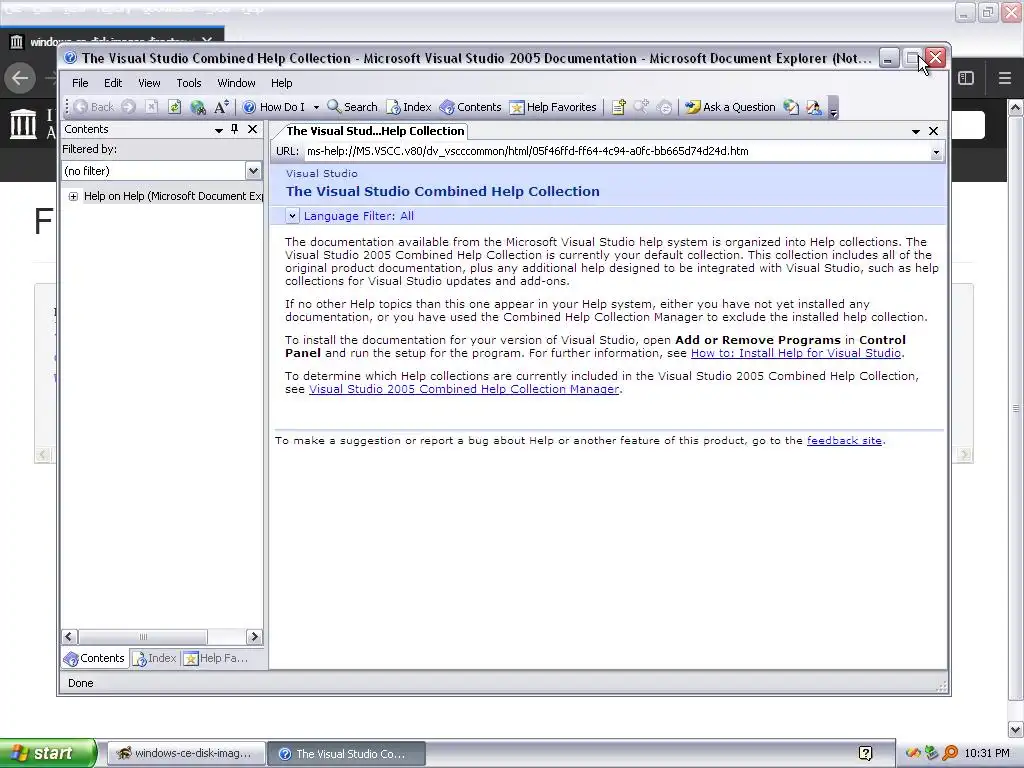Click the browser page scroll-down arrow
1024x768 pixels.
[x=1016, y=729]
